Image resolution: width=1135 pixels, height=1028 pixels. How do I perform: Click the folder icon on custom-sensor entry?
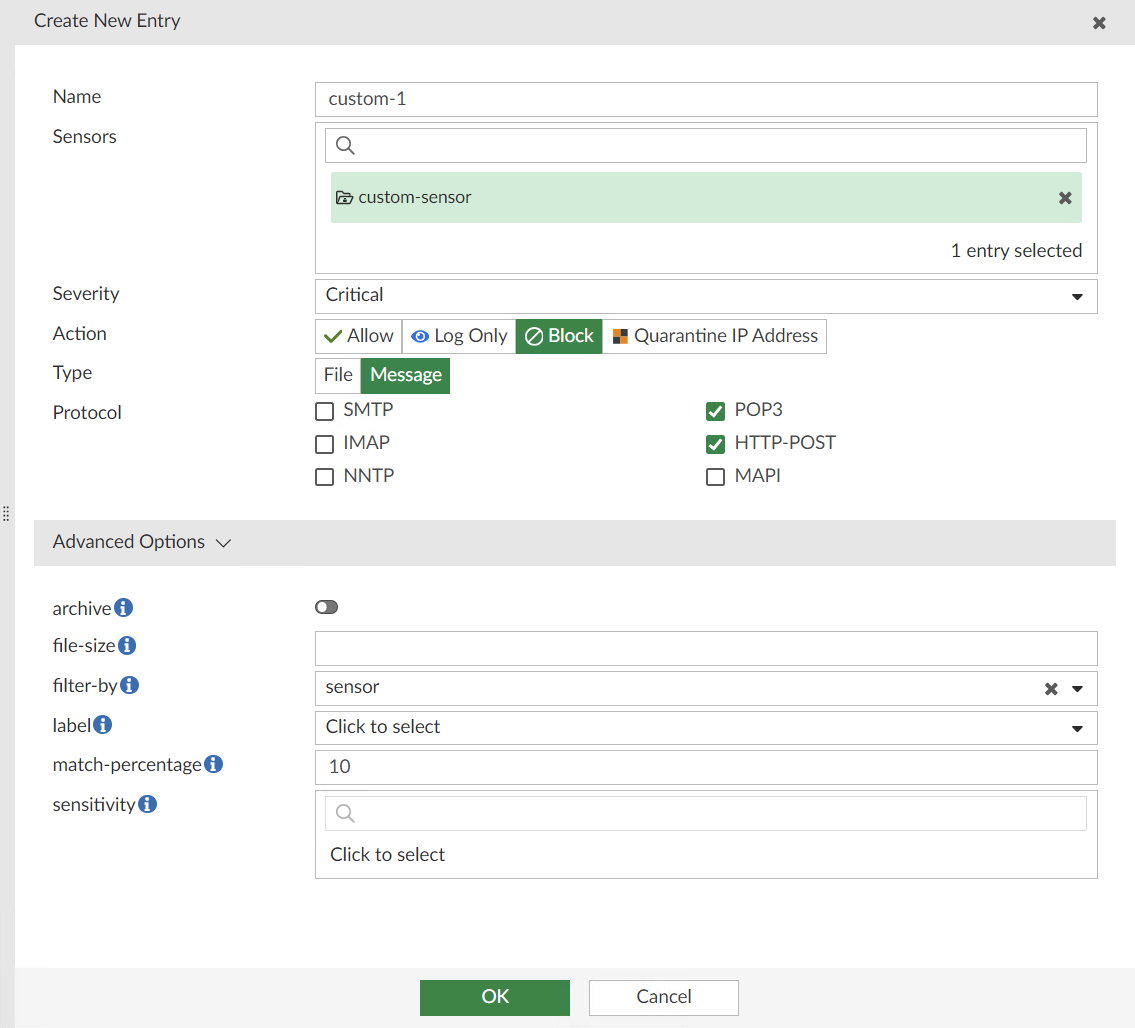click(x=347, y=197)
